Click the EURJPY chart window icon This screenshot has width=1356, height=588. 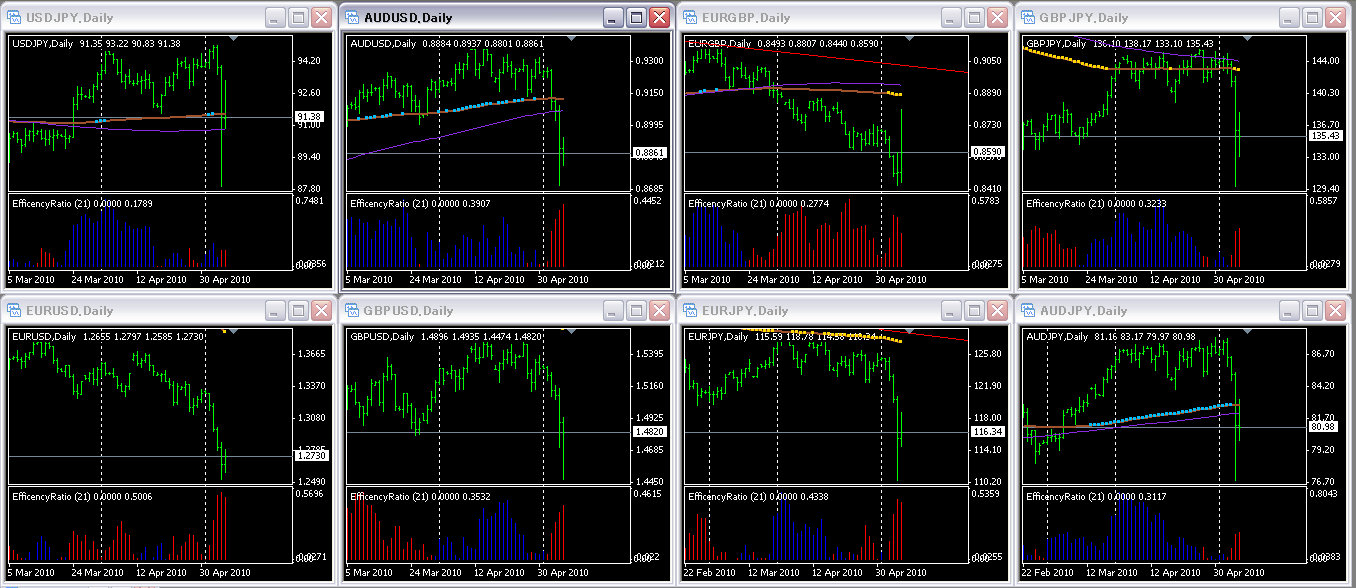691,311
